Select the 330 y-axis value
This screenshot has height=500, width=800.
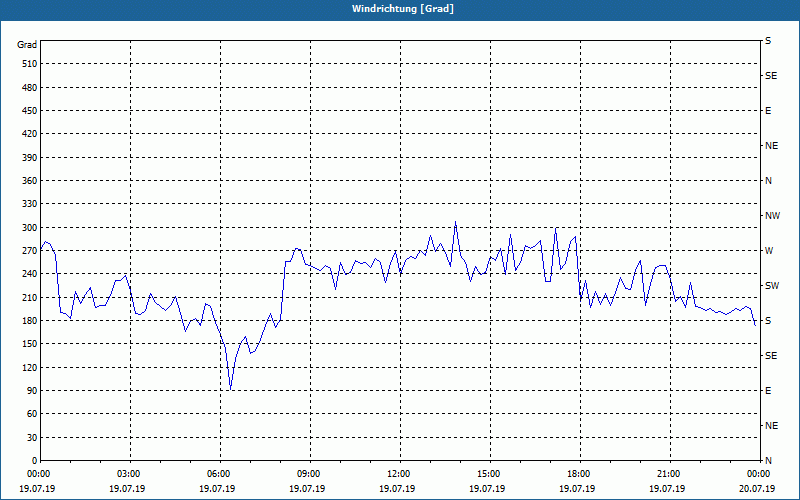tap(29, 204)
